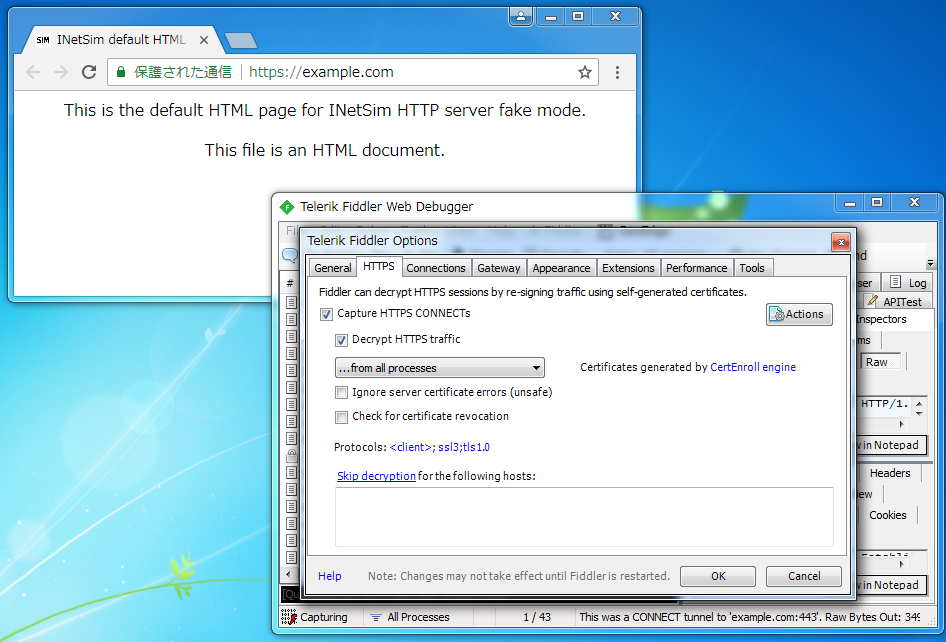This screenshot has width=946, height=642.
Task: Click the Log tab document icon
Action: tap(896, 282)
